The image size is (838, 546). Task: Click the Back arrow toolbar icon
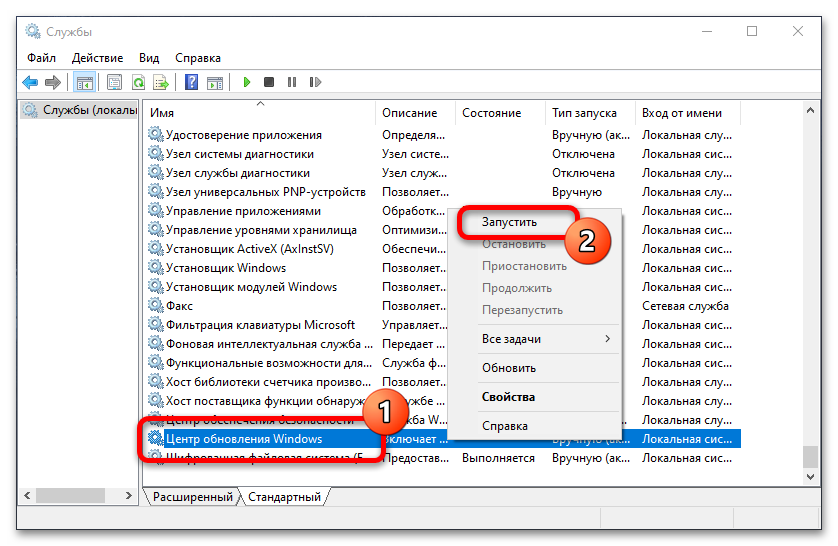[30, 82]
